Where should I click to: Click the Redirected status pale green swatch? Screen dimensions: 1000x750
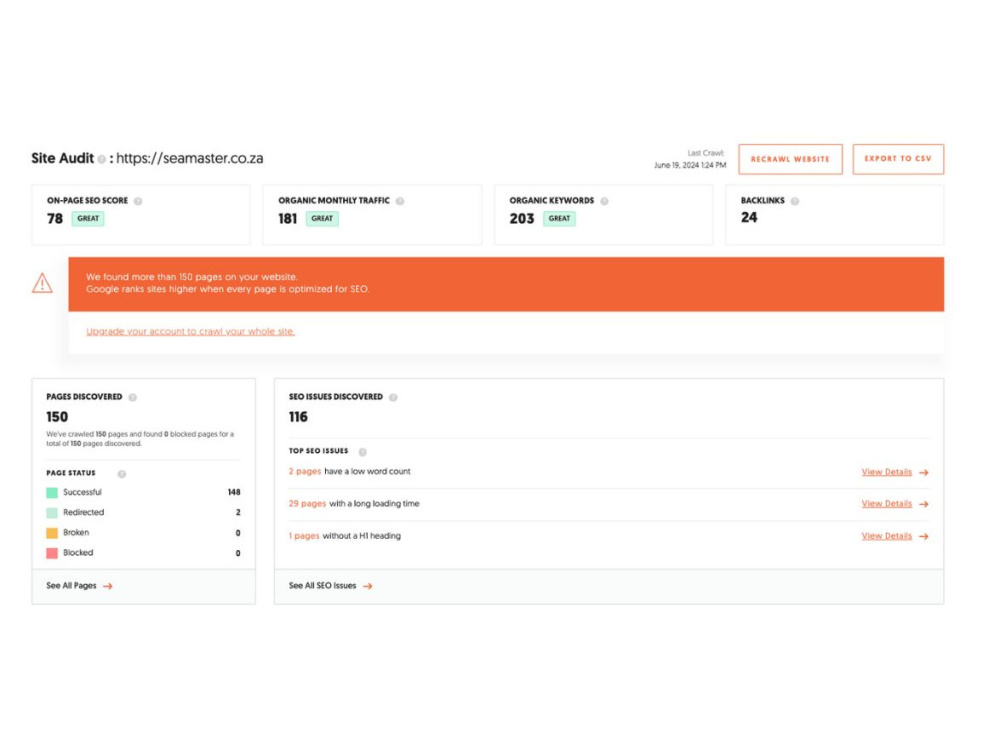[52, 513]
